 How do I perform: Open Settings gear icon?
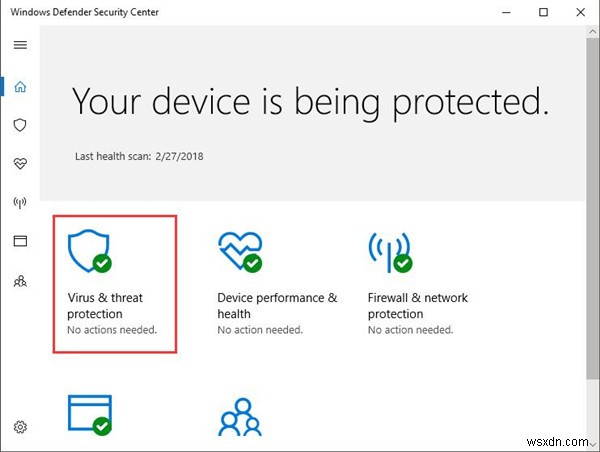click(x=20, y=427)
